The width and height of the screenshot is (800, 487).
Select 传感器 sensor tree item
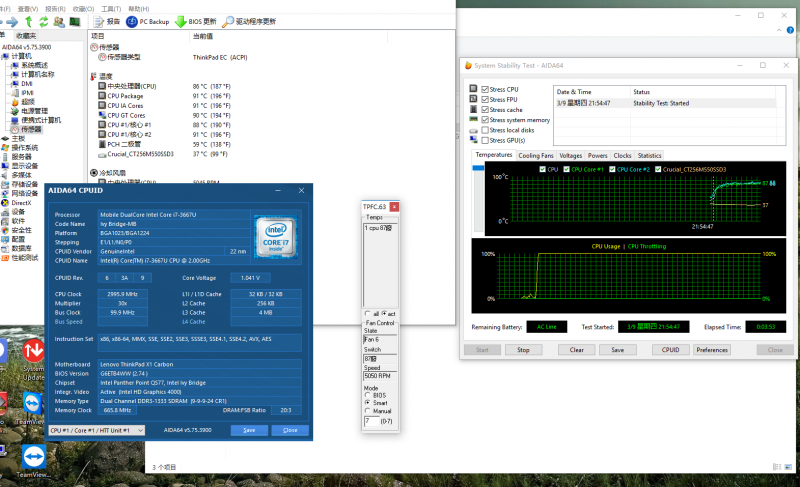pos(31,130)
